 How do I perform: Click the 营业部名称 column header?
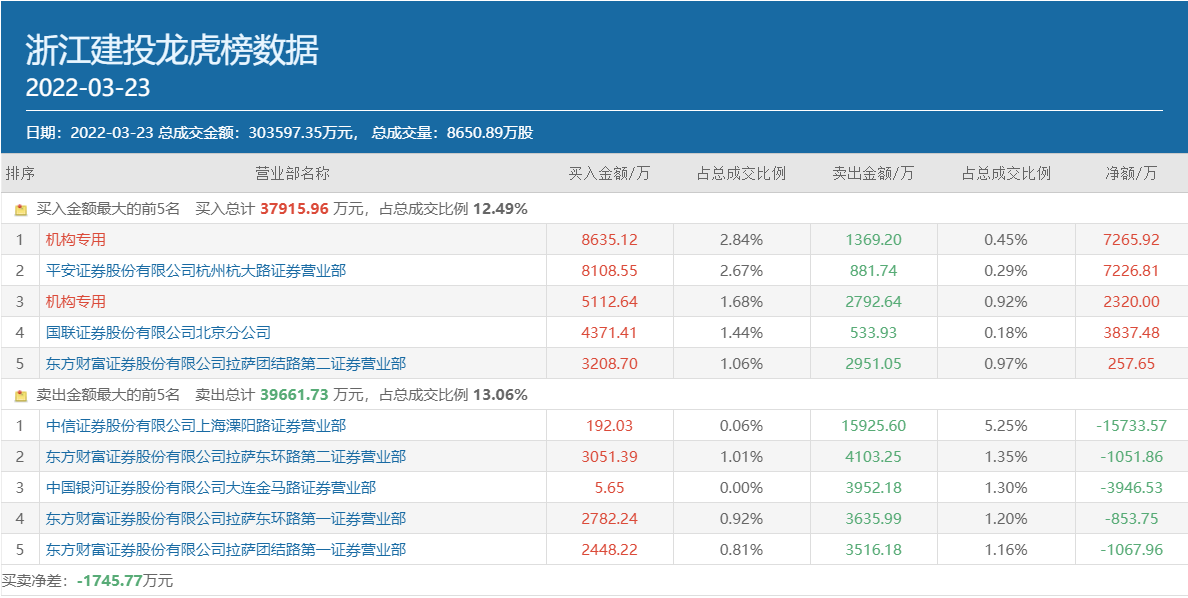click(292, 173)
